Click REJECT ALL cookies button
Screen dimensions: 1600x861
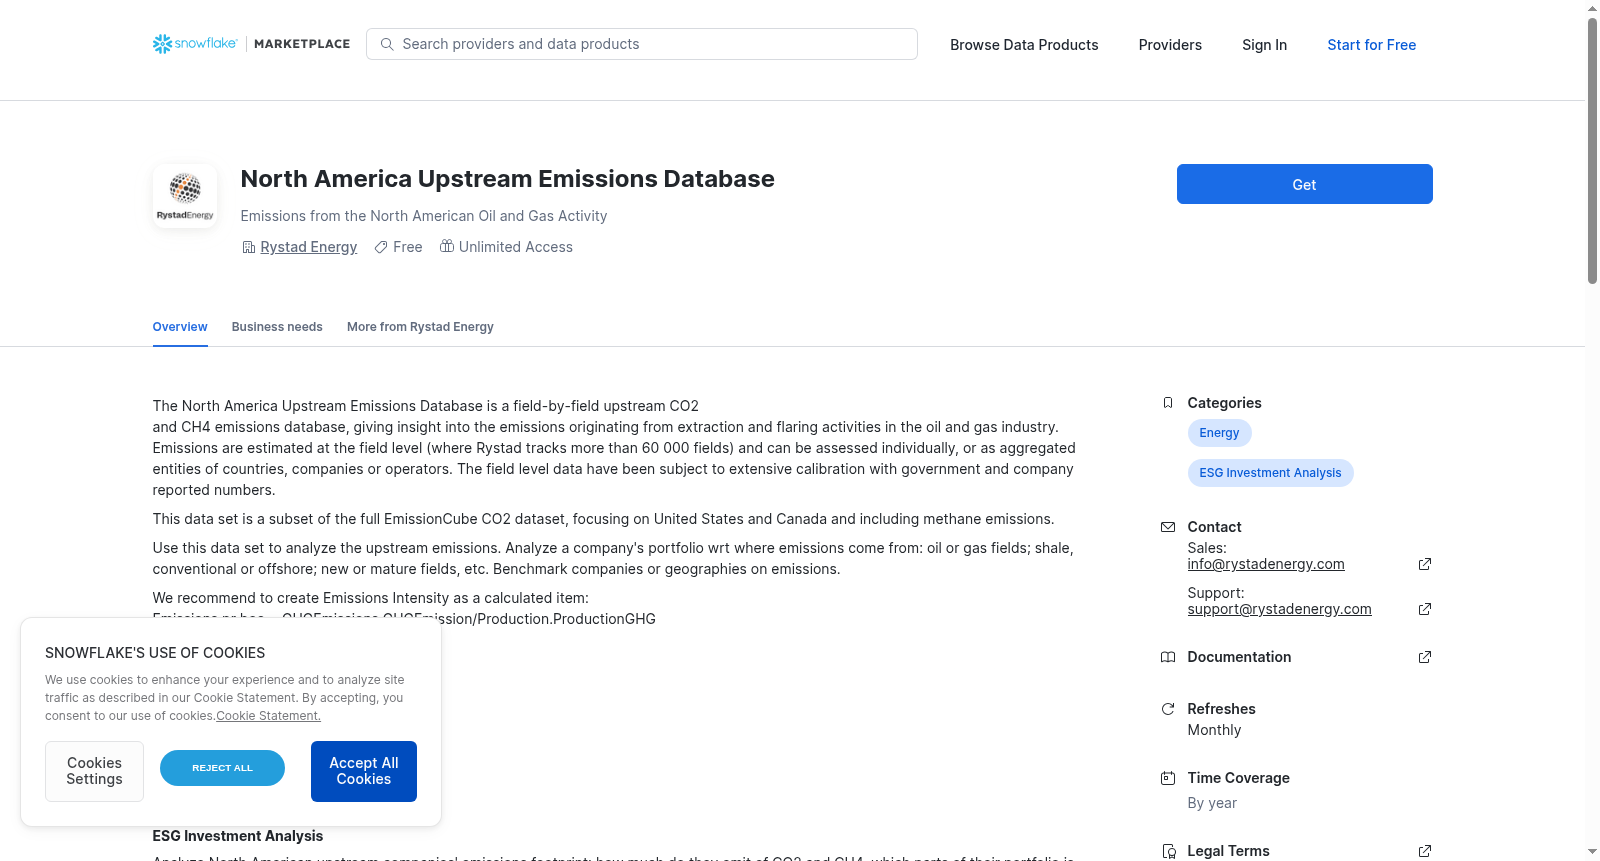(222, 768)
